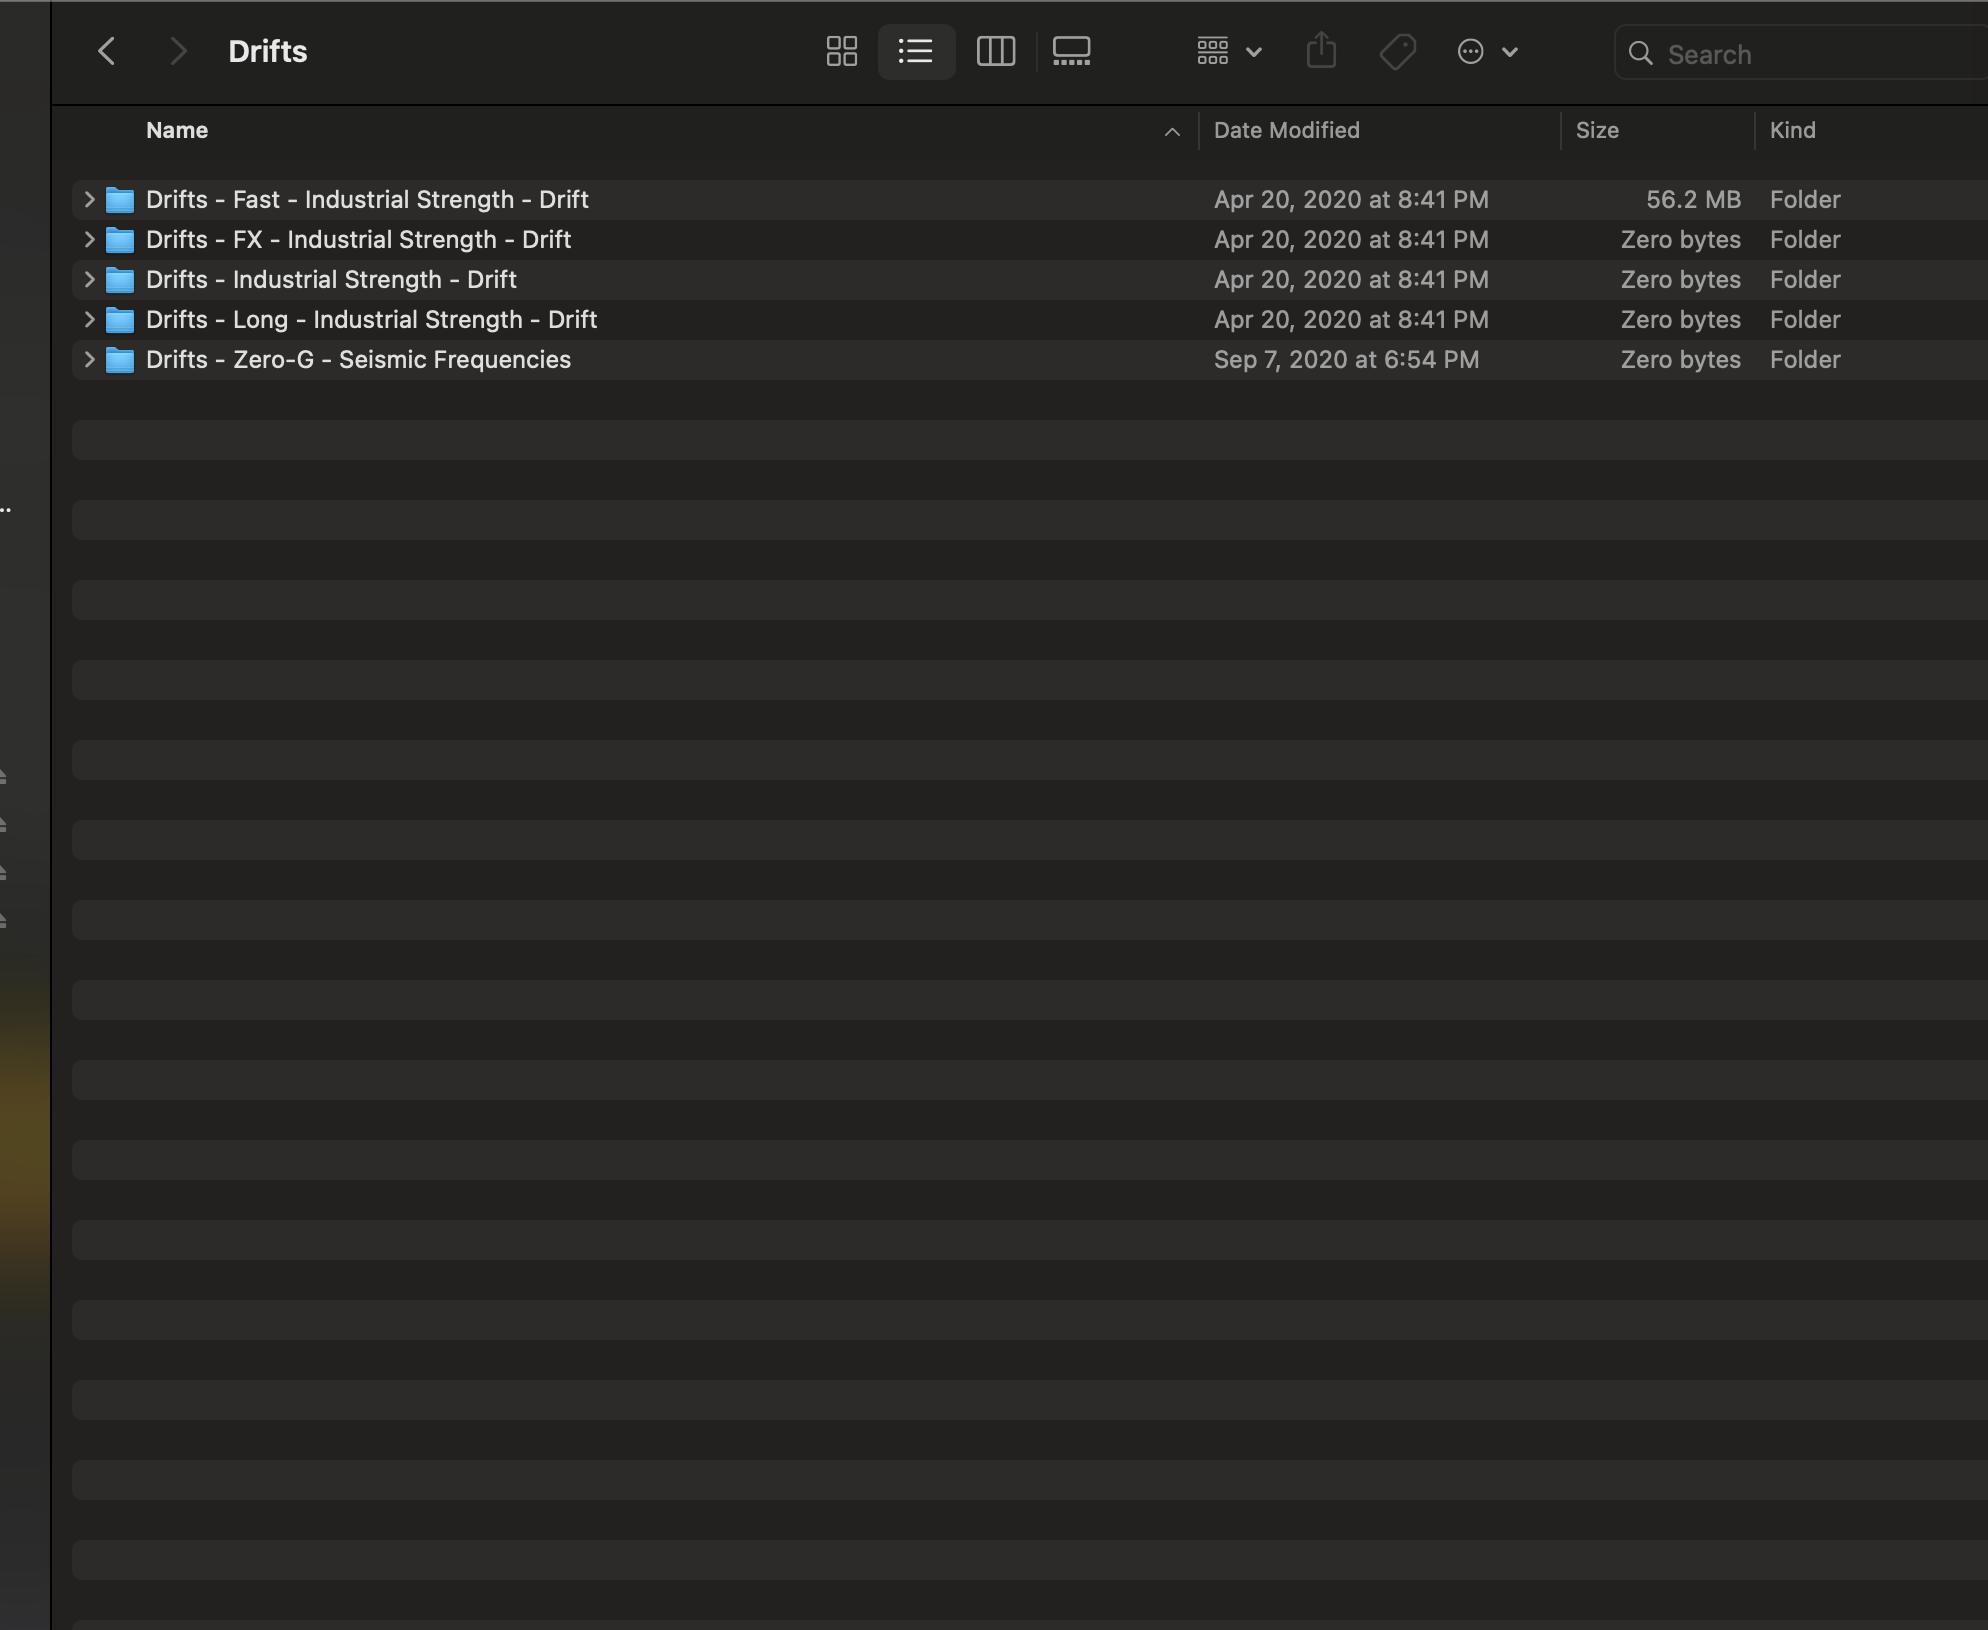Go back with the left arrow

pos(107,51)
